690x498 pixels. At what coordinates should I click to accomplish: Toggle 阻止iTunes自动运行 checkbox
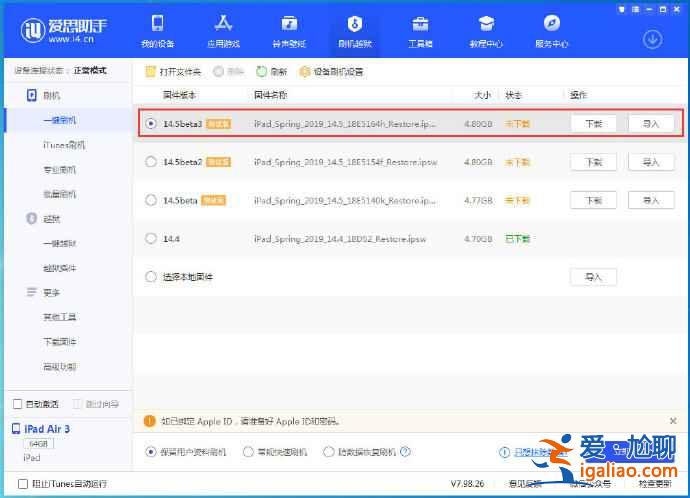tap(22, 483)
